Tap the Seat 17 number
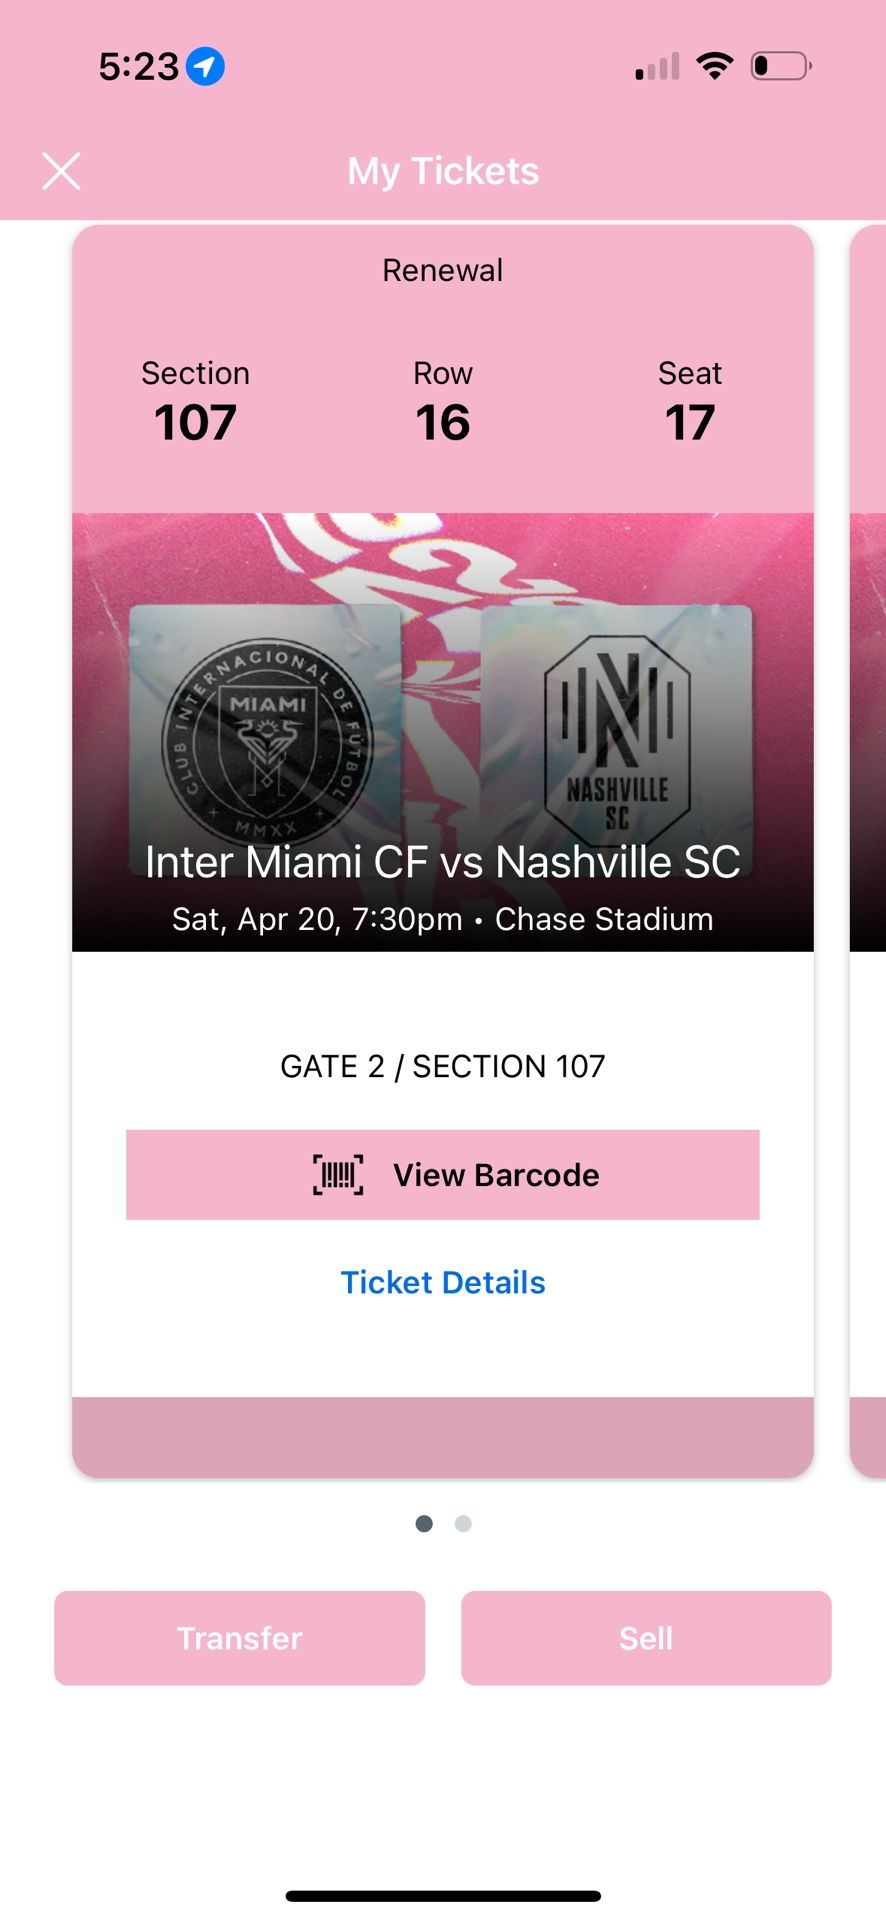Screen dimensions: 886x1920 tap(690, 422)
